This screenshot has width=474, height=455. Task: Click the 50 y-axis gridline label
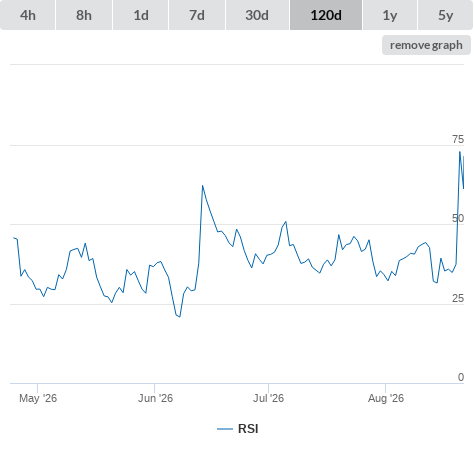458,218
